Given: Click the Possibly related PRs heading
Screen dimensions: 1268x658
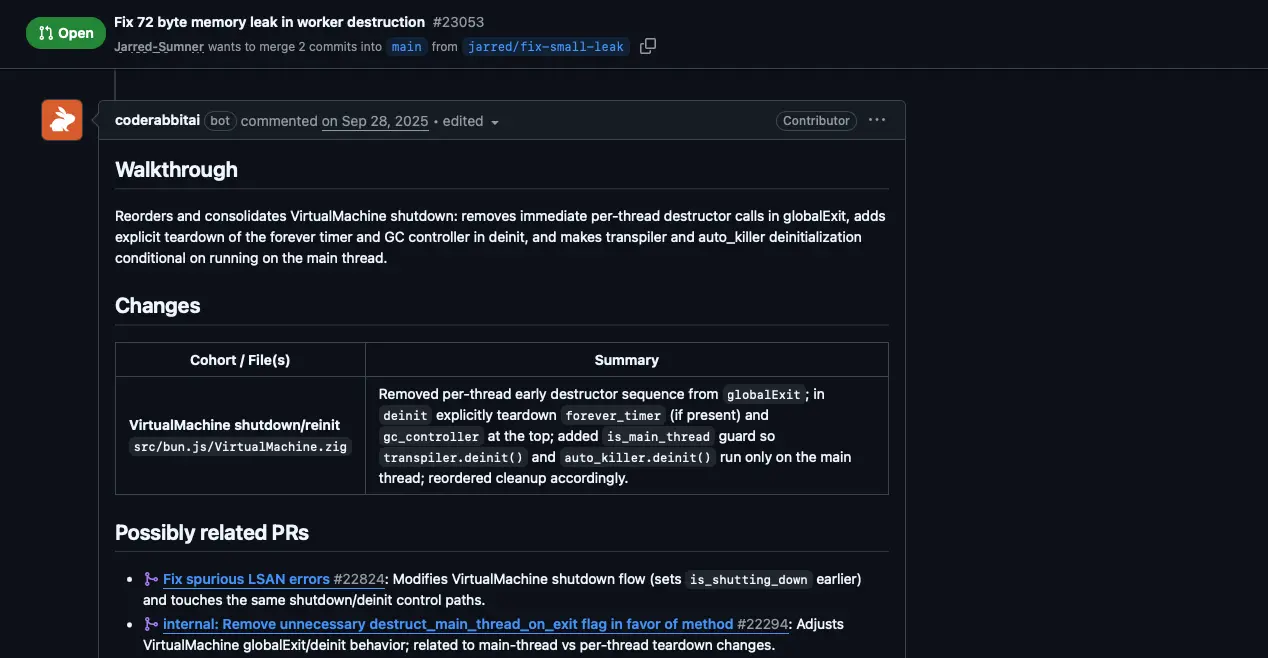Looking at the screenshot, I should (x=211, y=533).
